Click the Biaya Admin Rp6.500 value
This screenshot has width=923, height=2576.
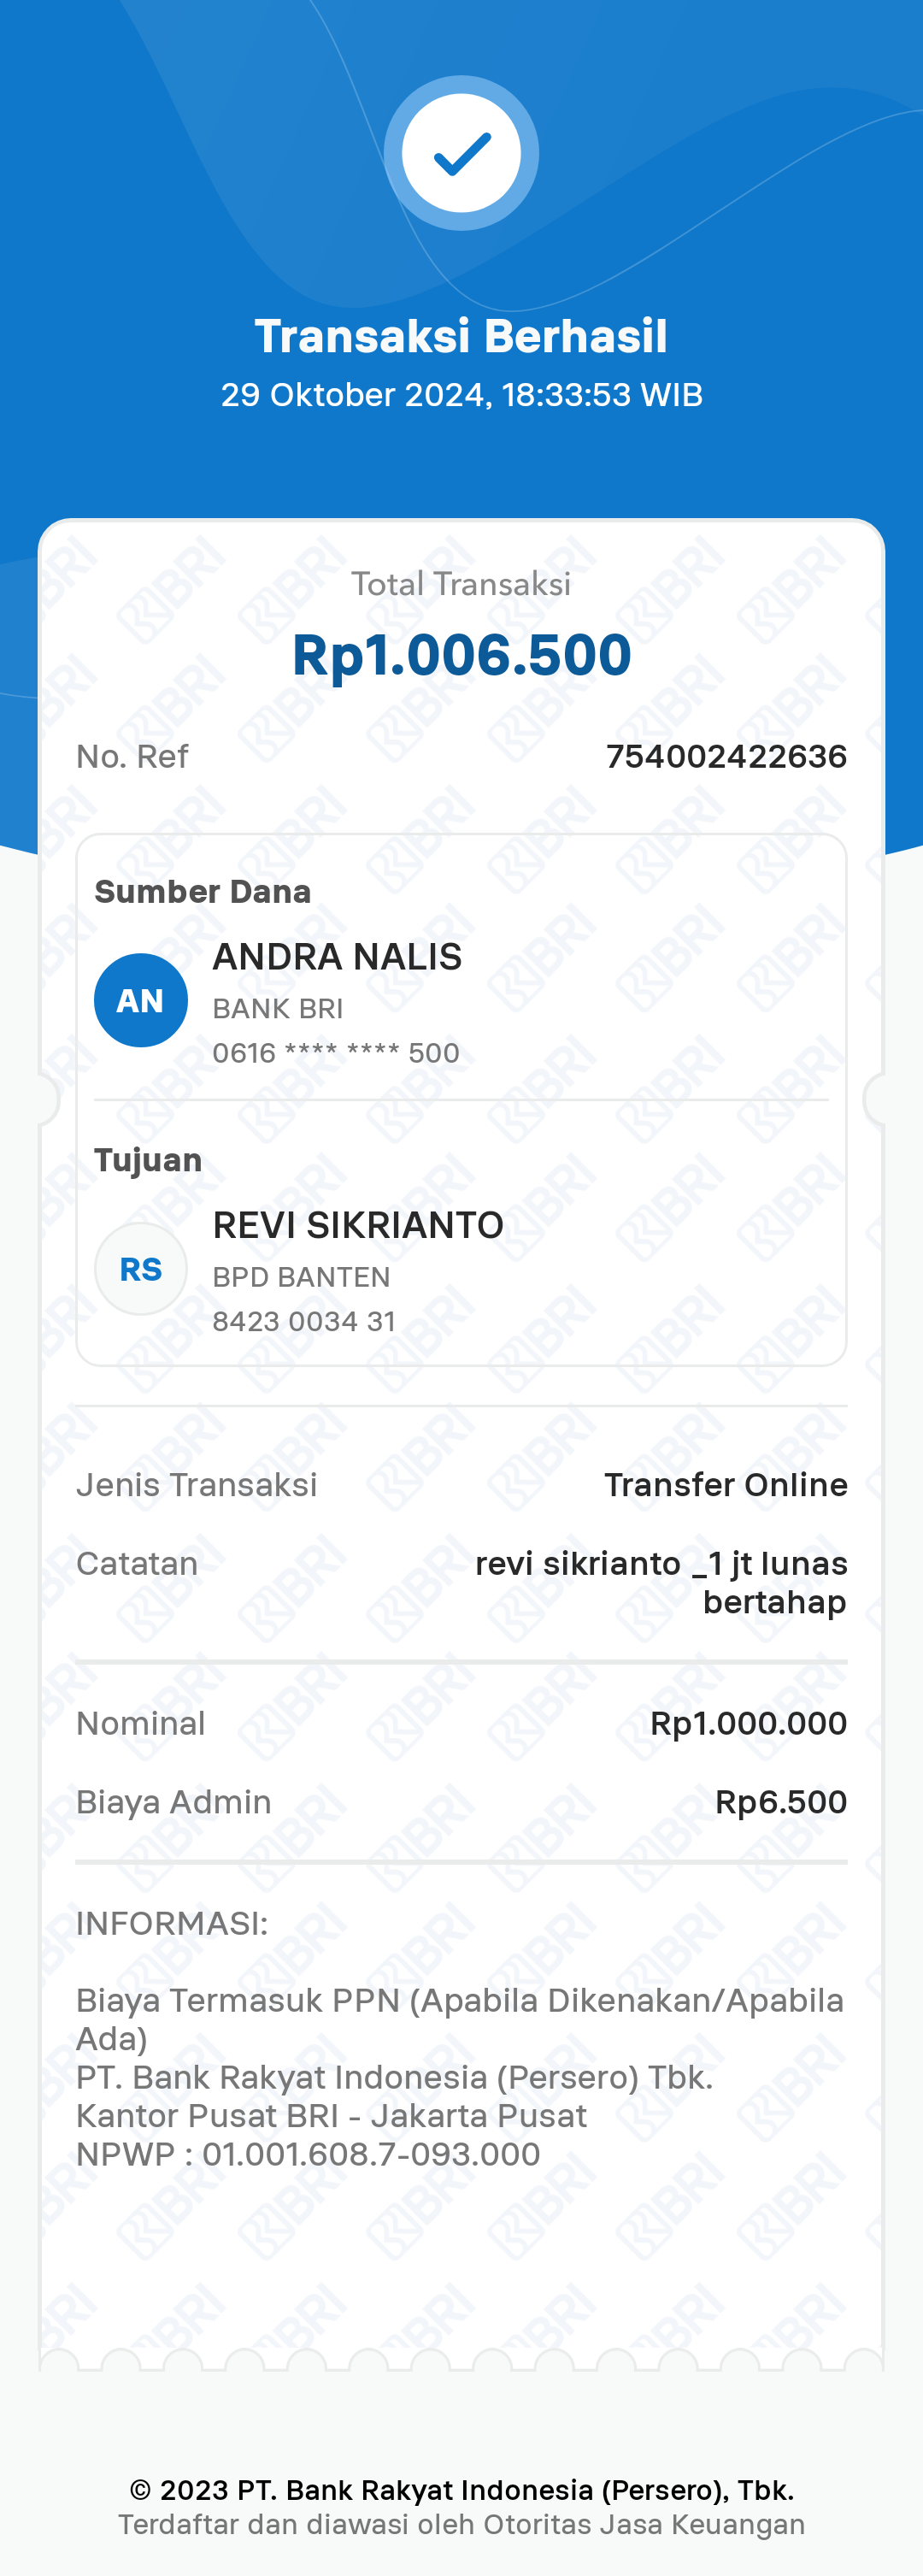coord(780,1802)
